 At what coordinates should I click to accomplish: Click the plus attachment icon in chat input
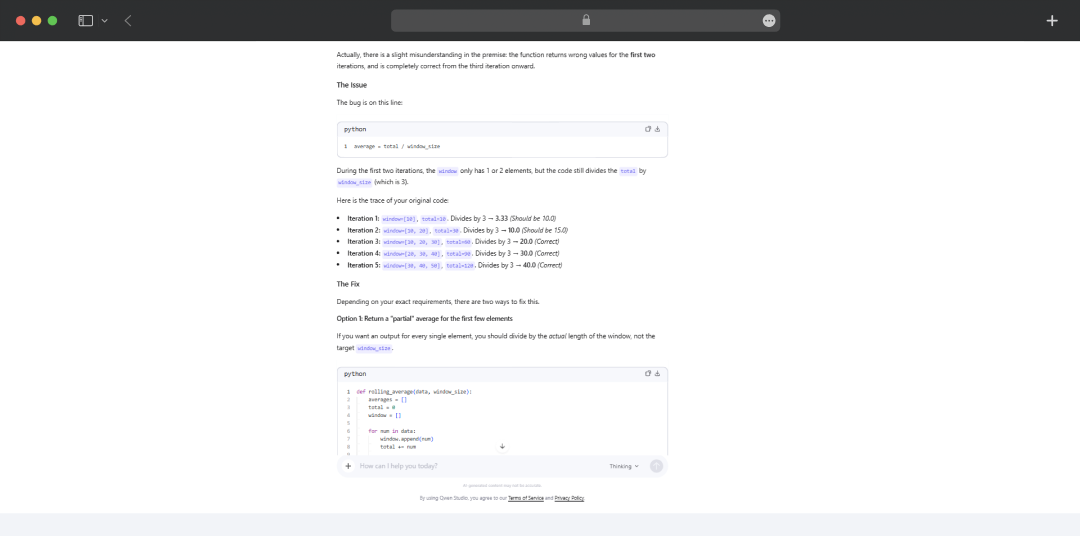coord(348,466)
